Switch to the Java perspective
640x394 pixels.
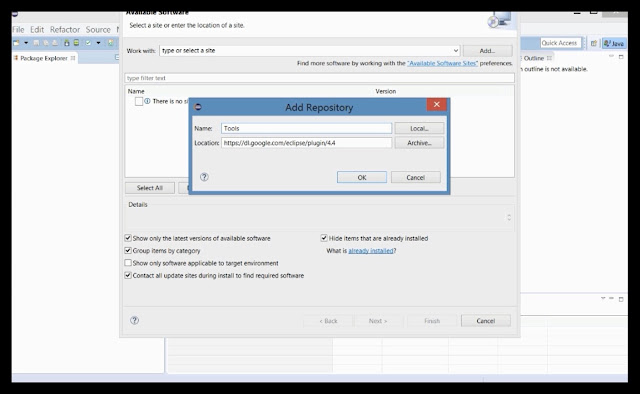[x=614, y=43]
